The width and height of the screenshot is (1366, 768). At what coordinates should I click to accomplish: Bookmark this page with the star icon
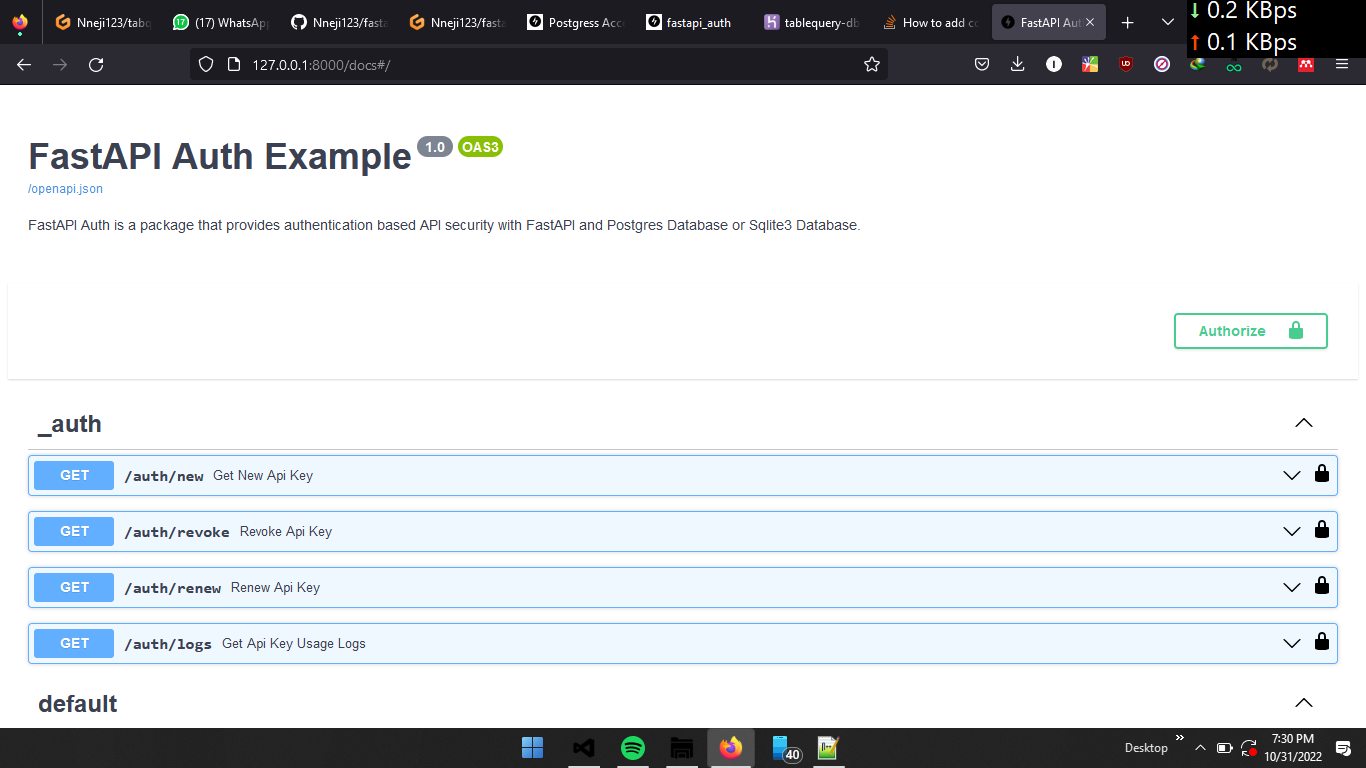click(872, 64)
